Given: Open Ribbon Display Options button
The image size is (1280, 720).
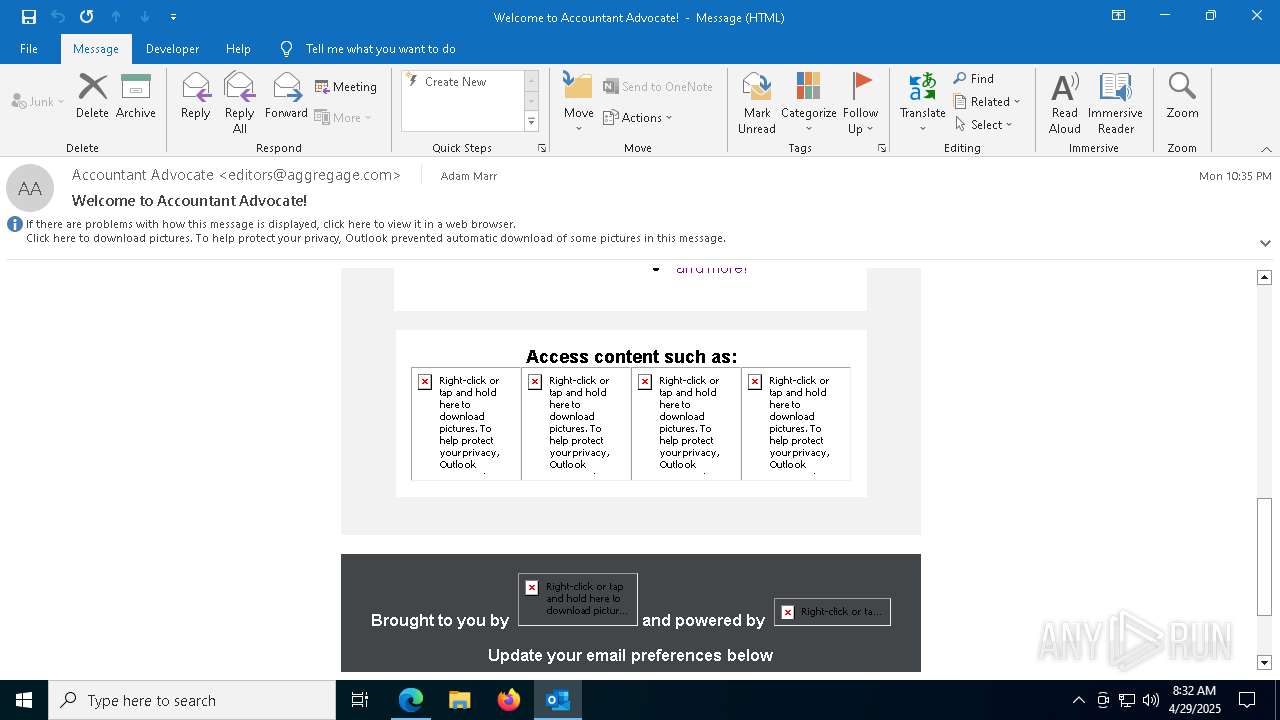Looking at the screenshot, I should [x=1118, y=16].
